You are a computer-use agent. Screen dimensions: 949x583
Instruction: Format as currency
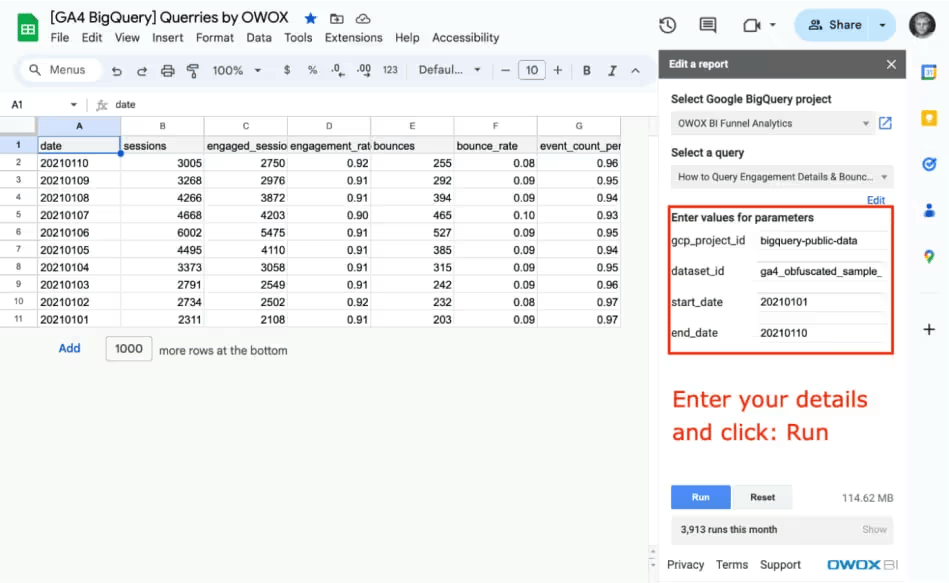(x=287, y=70)
